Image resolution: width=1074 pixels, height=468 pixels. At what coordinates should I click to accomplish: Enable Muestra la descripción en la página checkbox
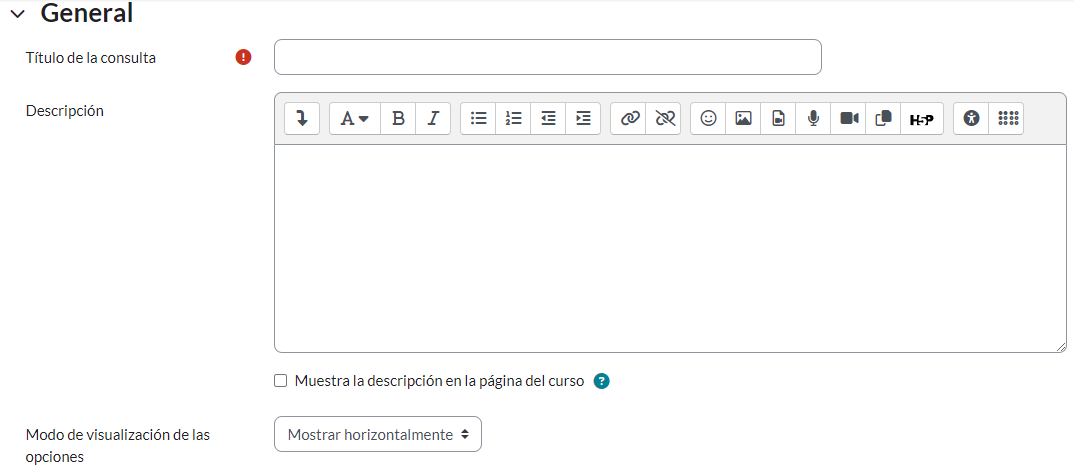pos(281,381)
